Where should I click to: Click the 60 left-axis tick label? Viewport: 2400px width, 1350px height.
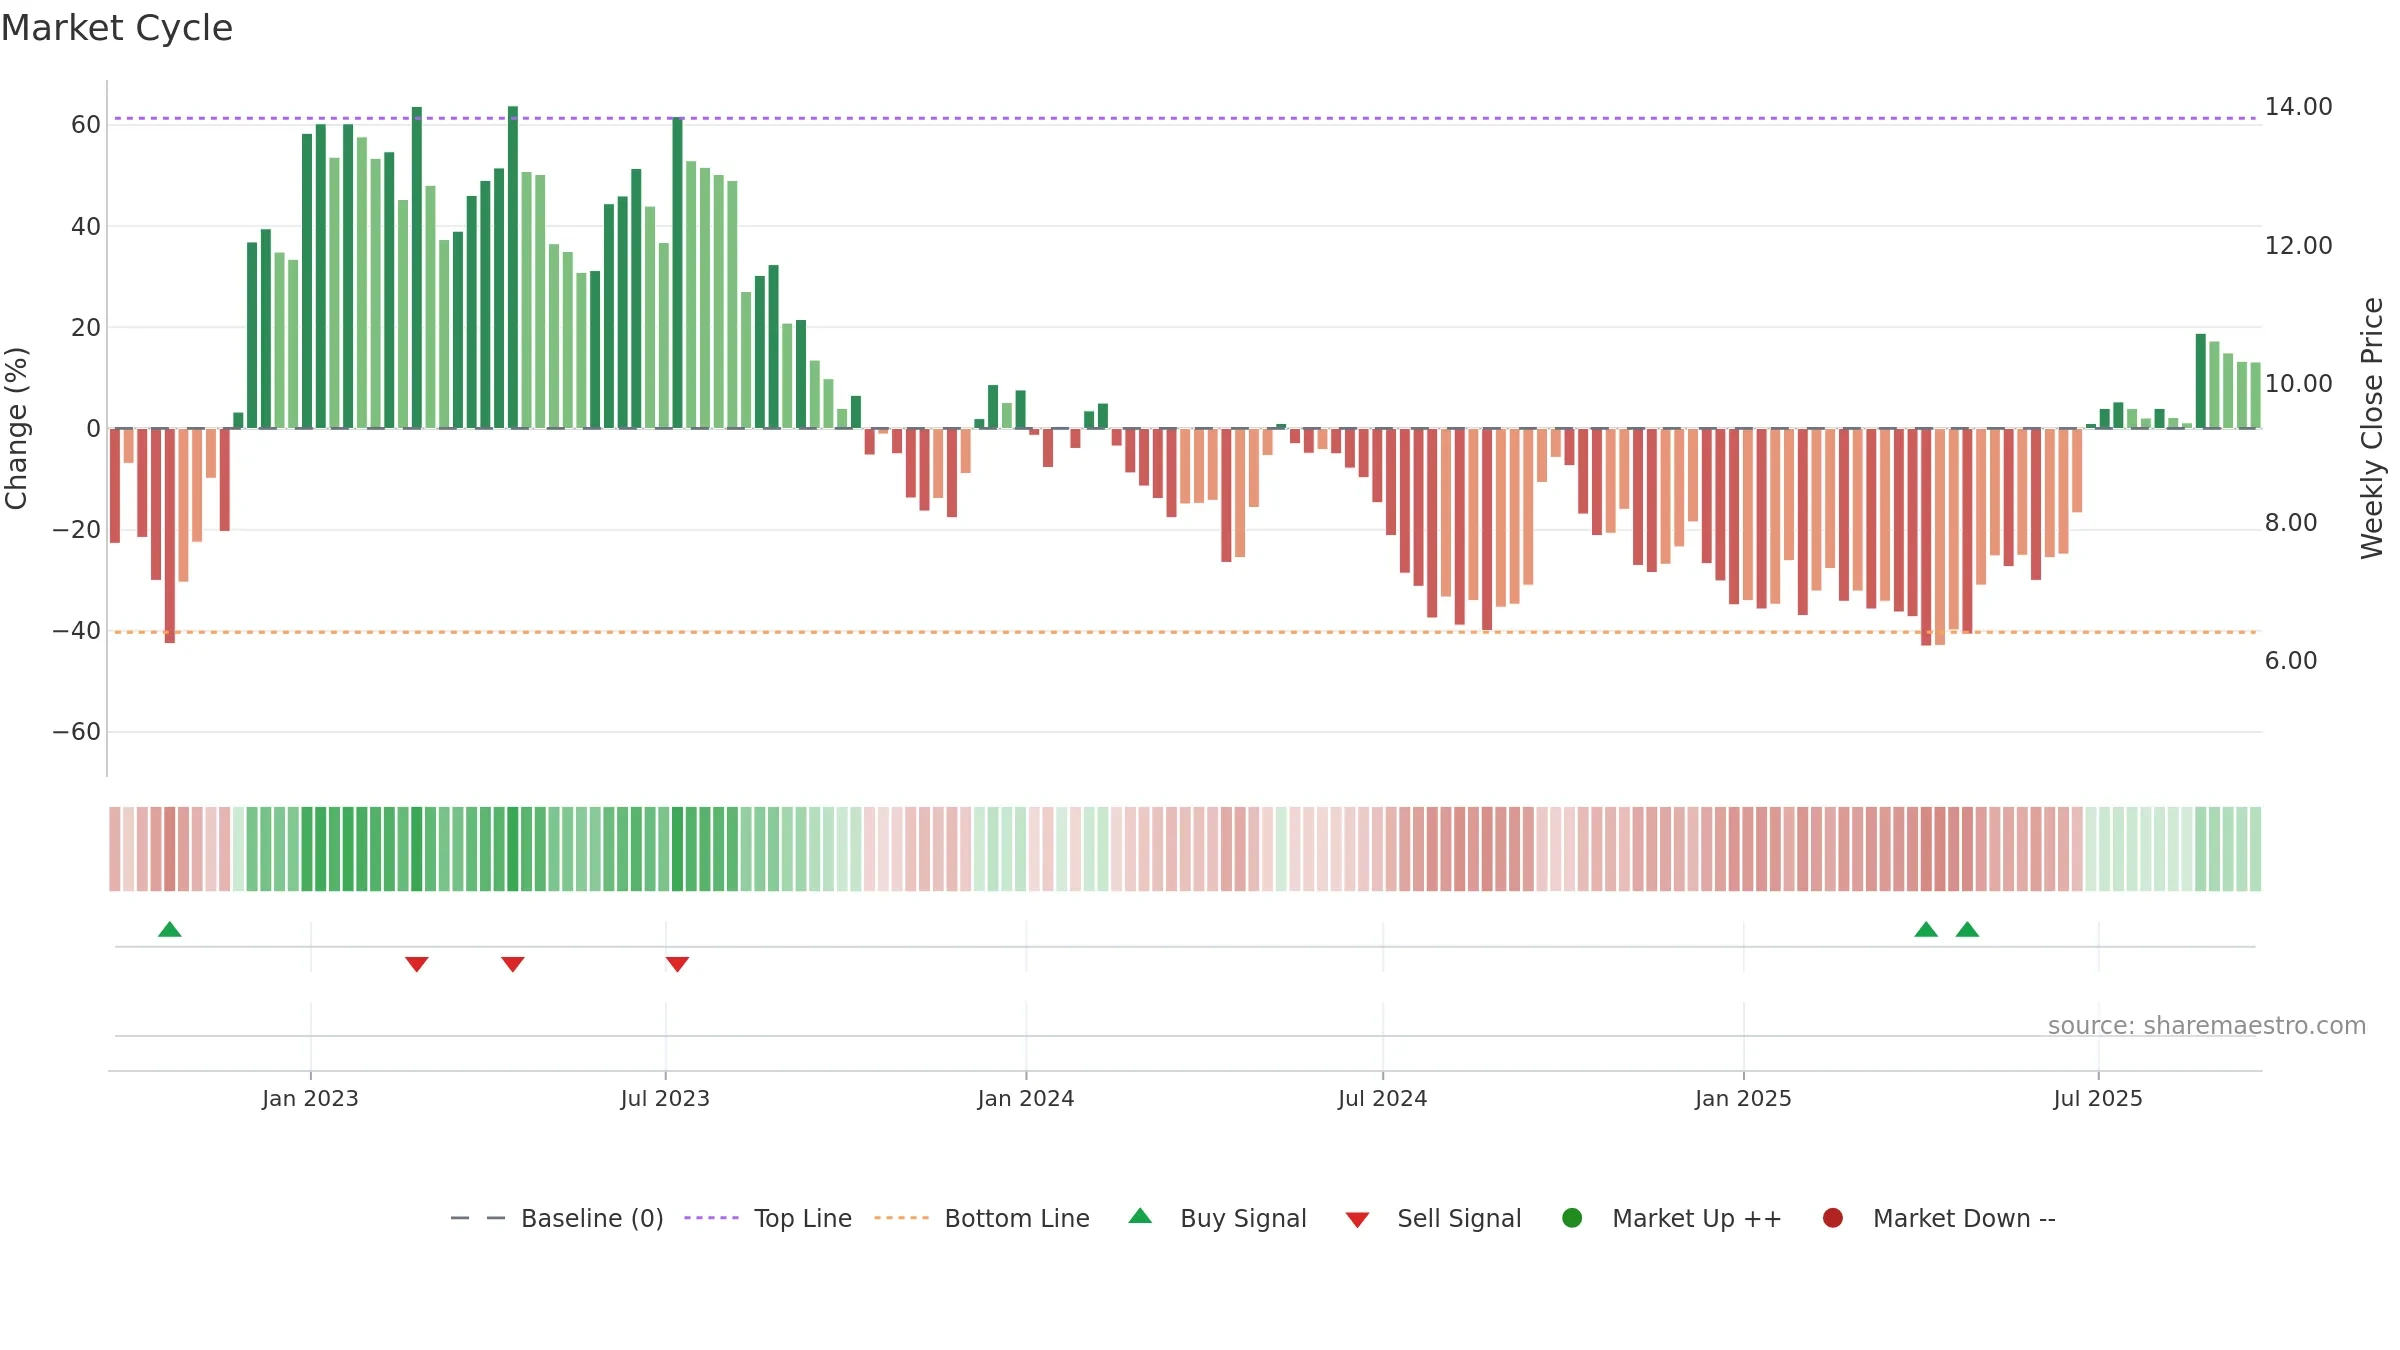86,125
